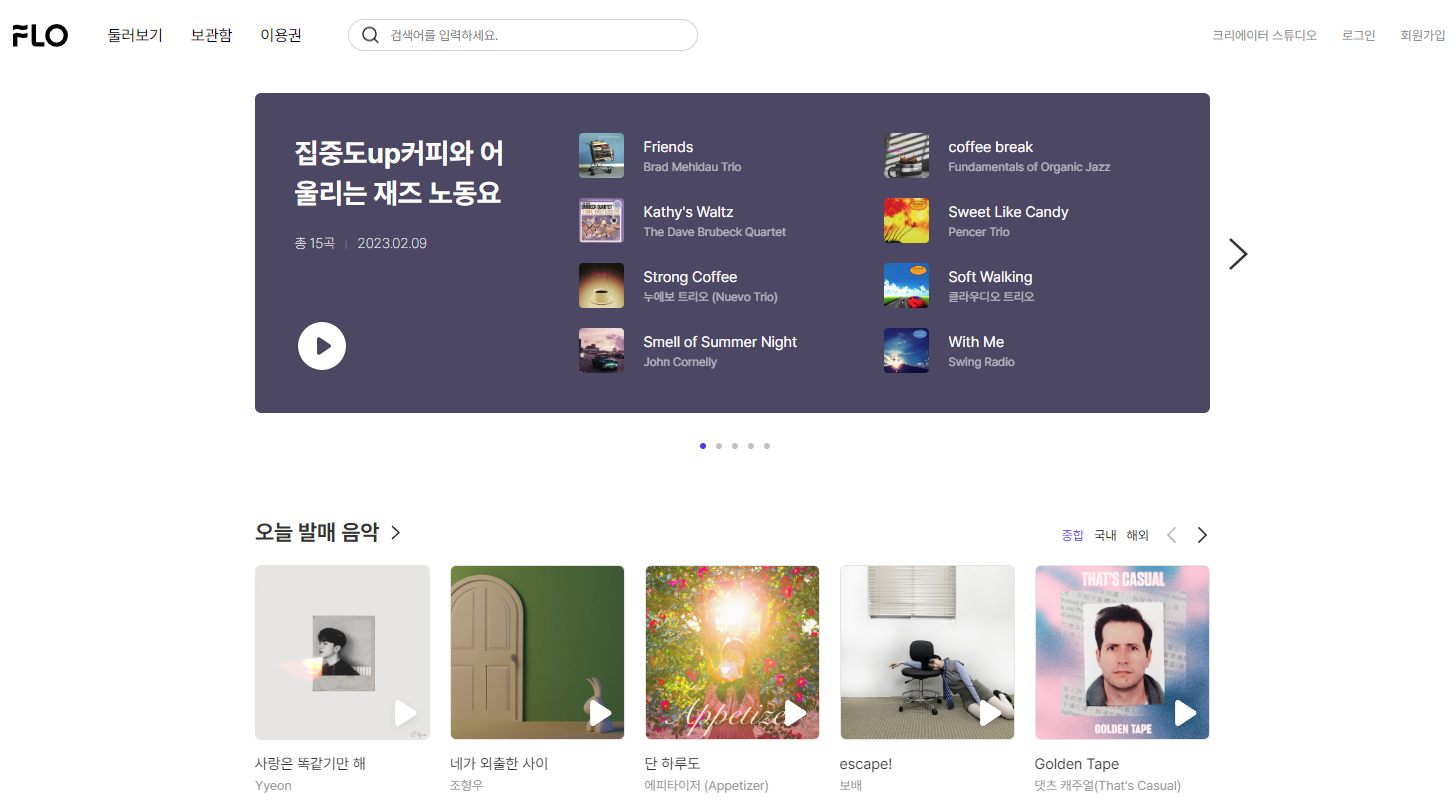Image resolution: width=1456 pixels, height=811 pixels.
Task: Show next new releases with right chevron
Action: tap(1202, 535)
